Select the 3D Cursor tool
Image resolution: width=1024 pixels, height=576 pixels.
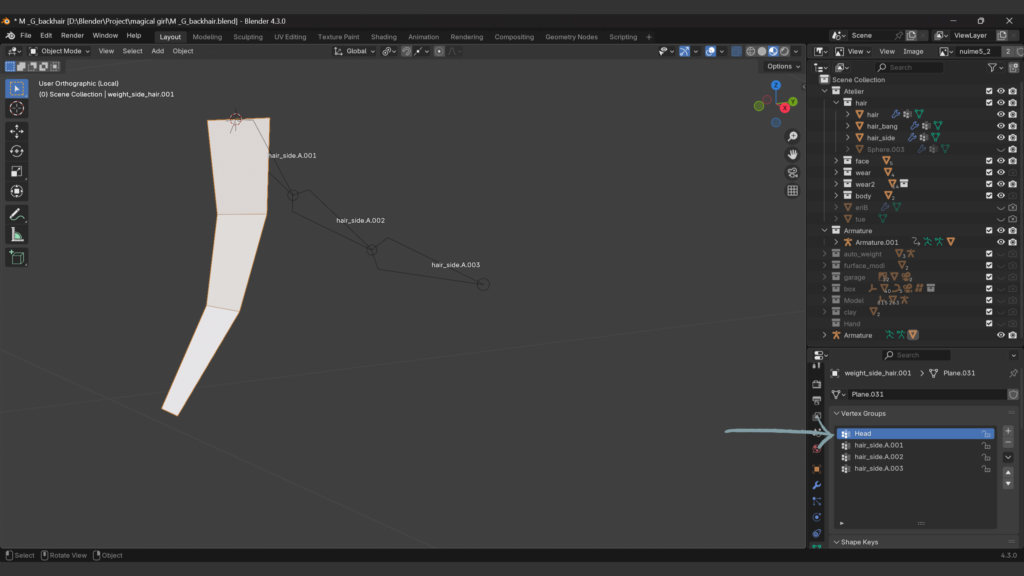(x=17, y=108)
